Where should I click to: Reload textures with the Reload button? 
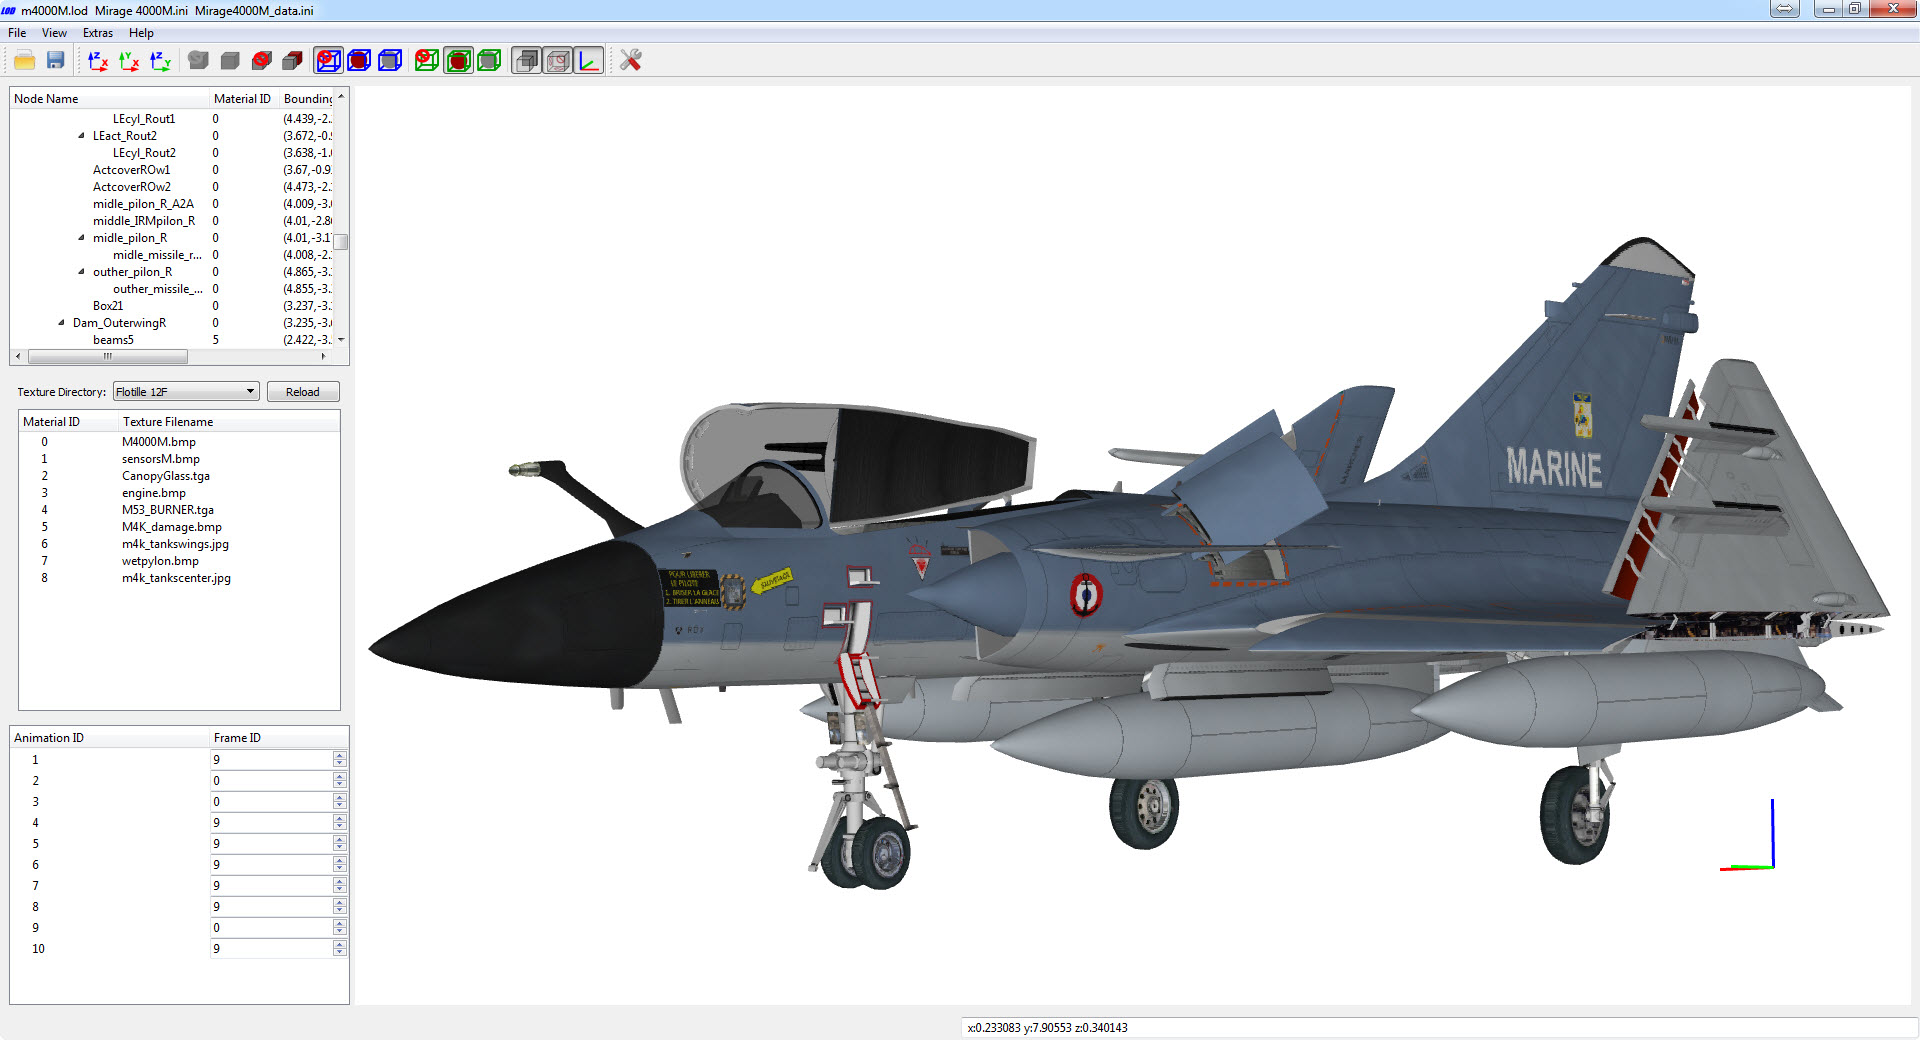pyautogui.click(x=303, y=392)
